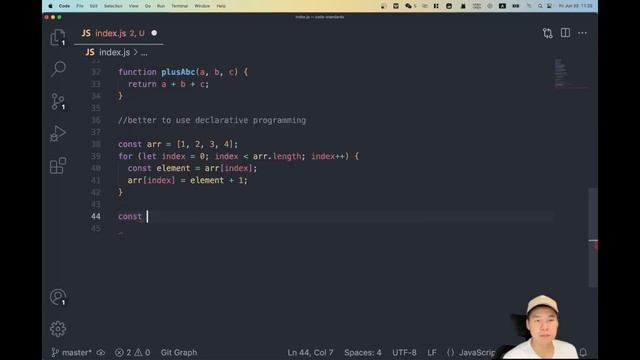Open the Run and Debug view
640x360 pixels.
[58, 133]
